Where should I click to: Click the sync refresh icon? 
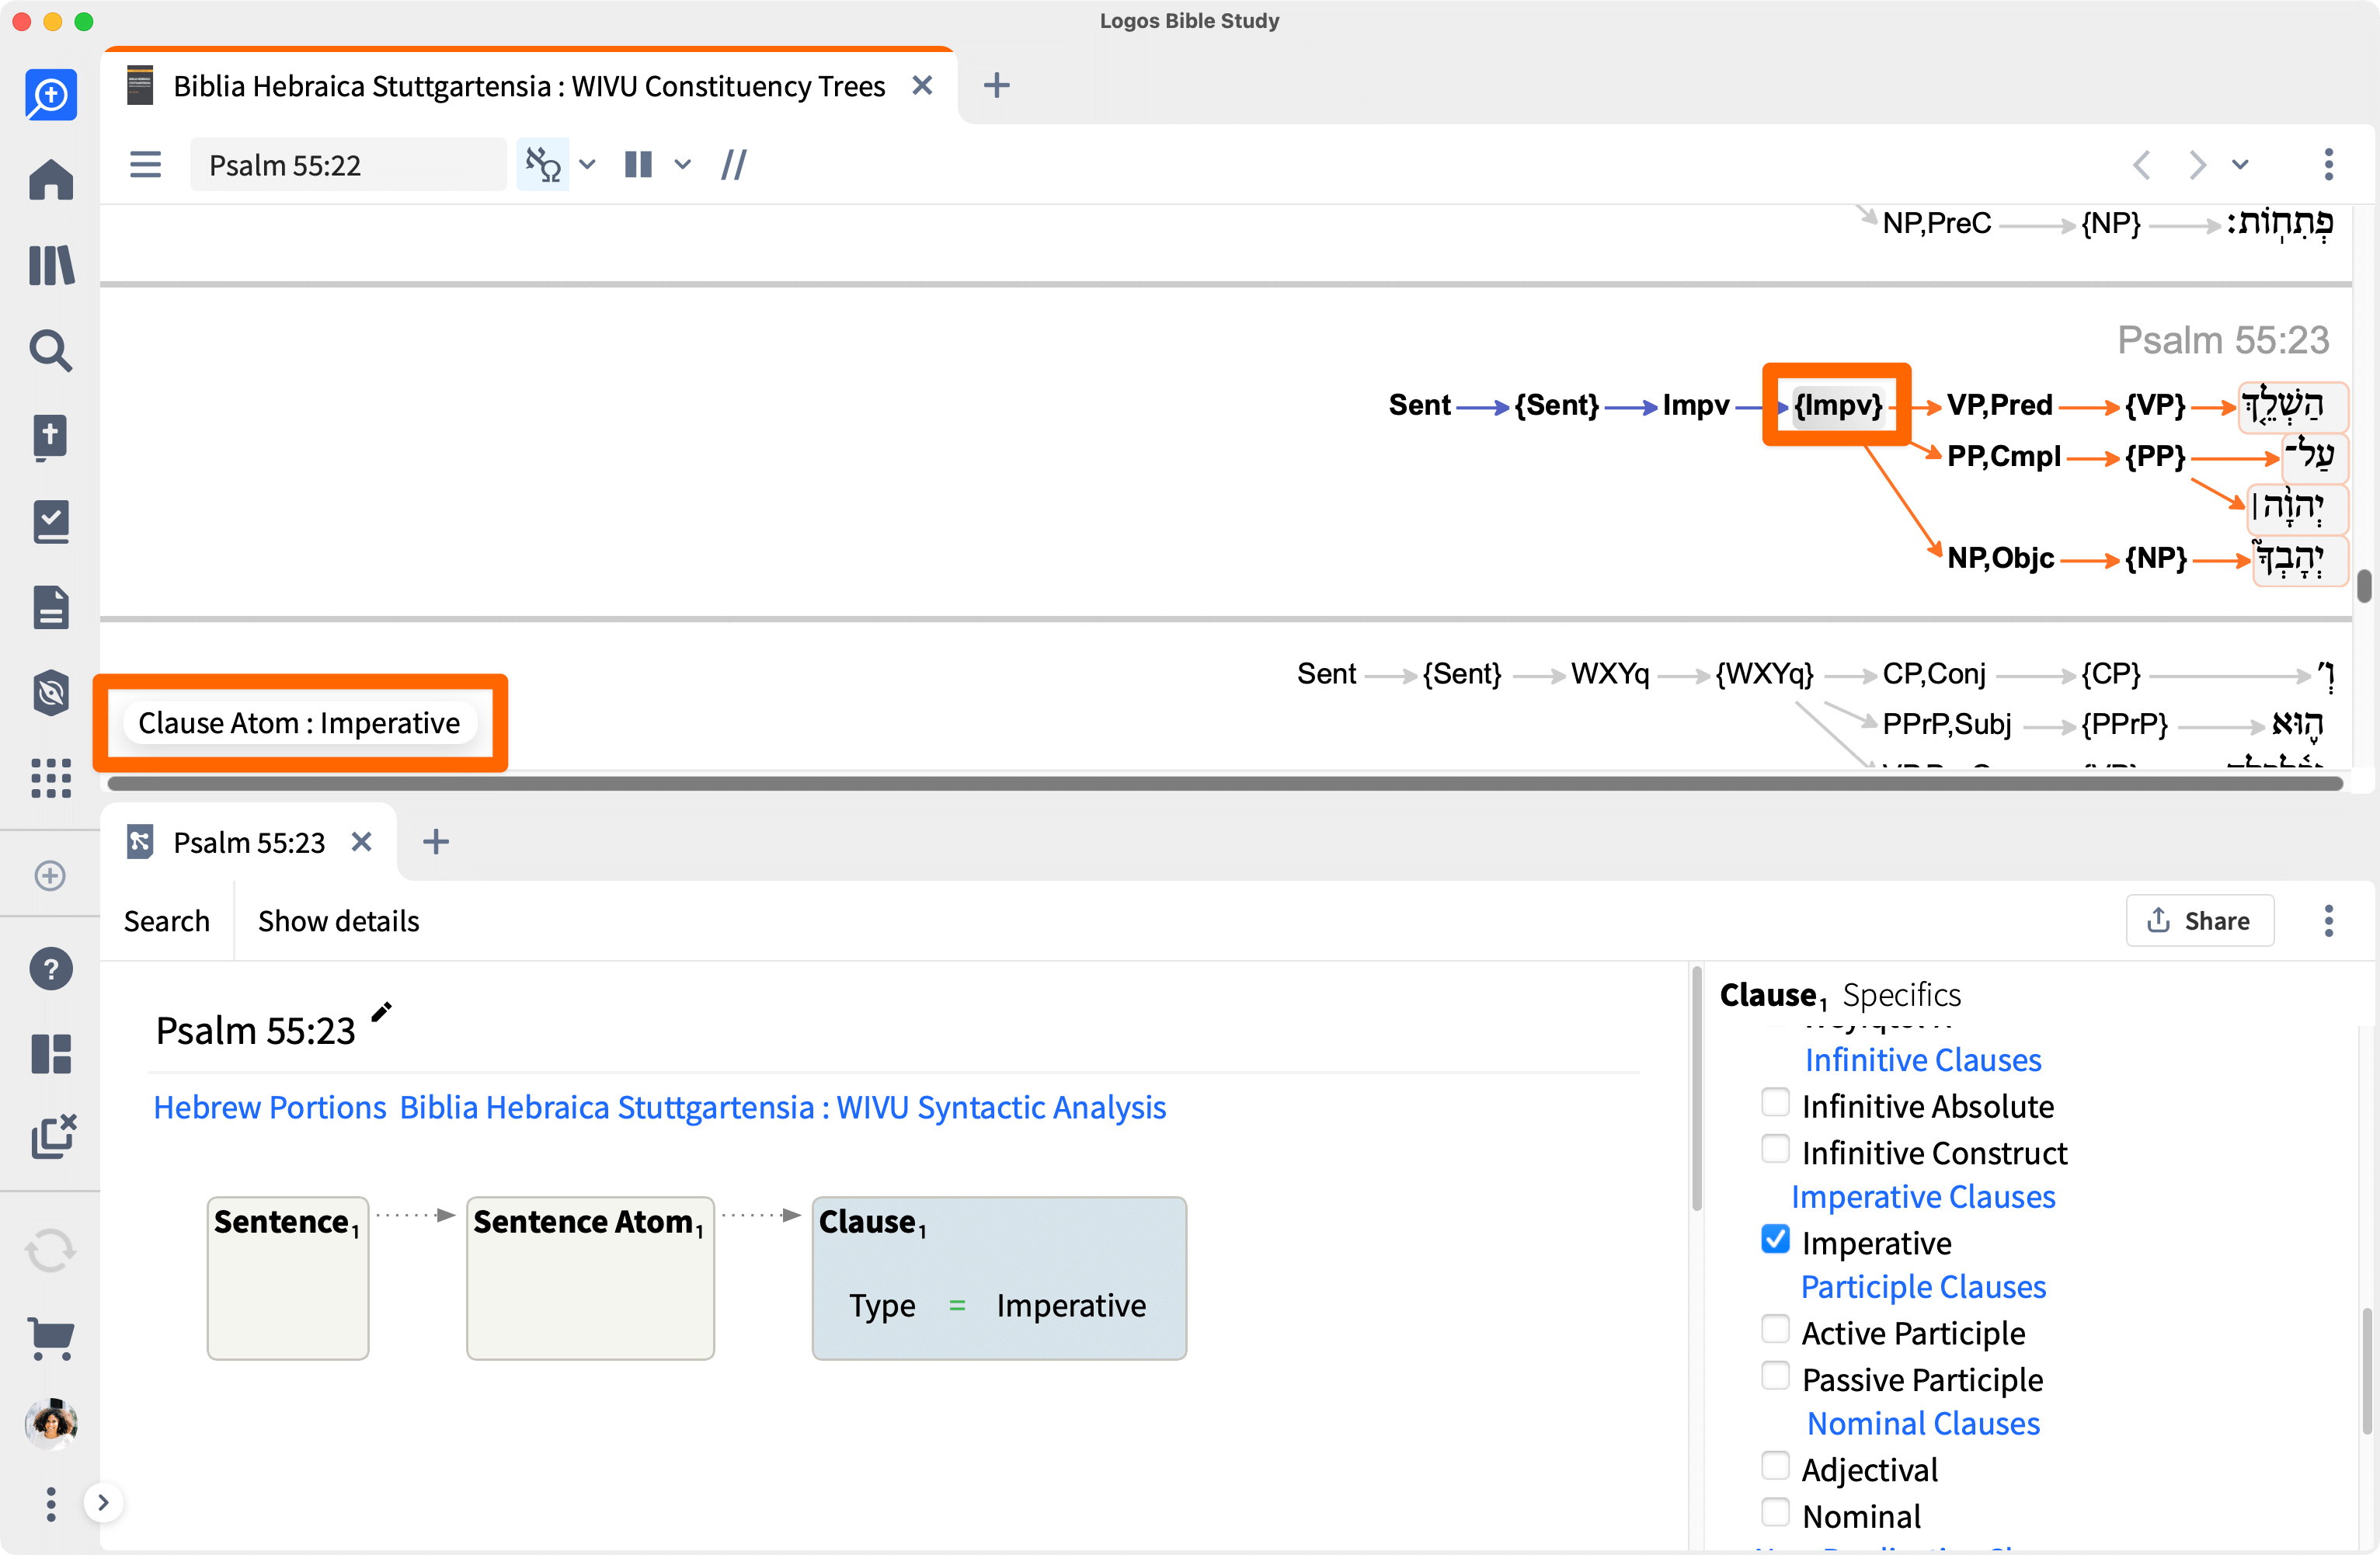[51, 1251]
